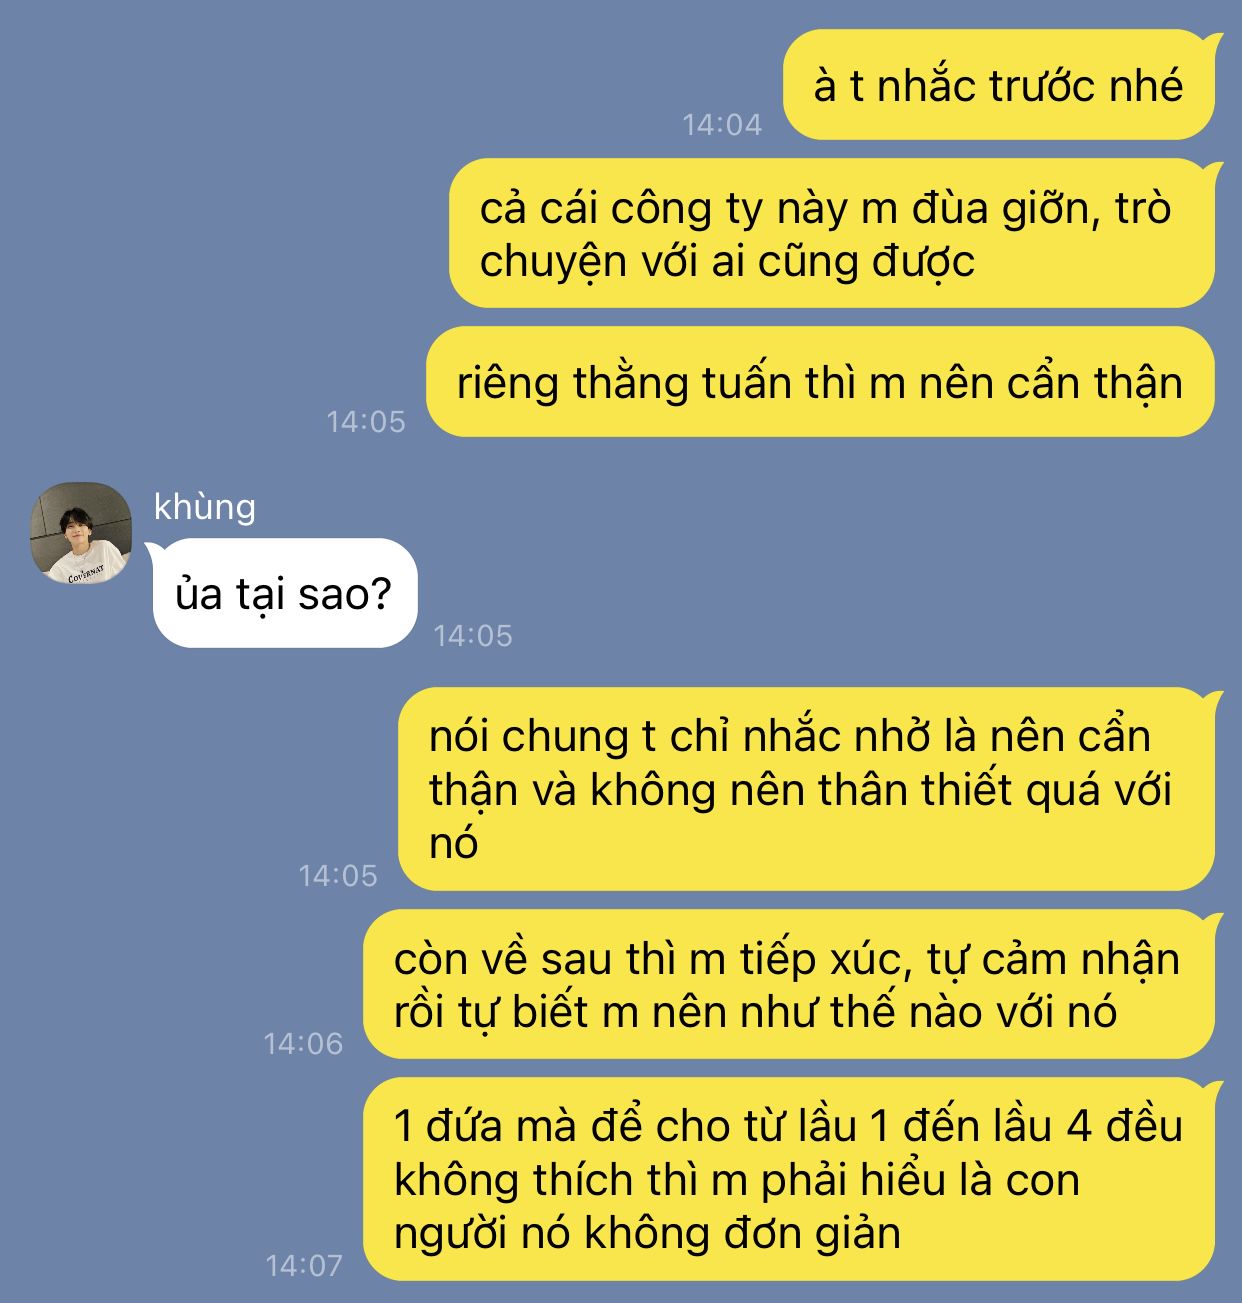Tap the sender name khùng
The image size is (1242, 1303).
pyautogui.click(x=205, y=507)
